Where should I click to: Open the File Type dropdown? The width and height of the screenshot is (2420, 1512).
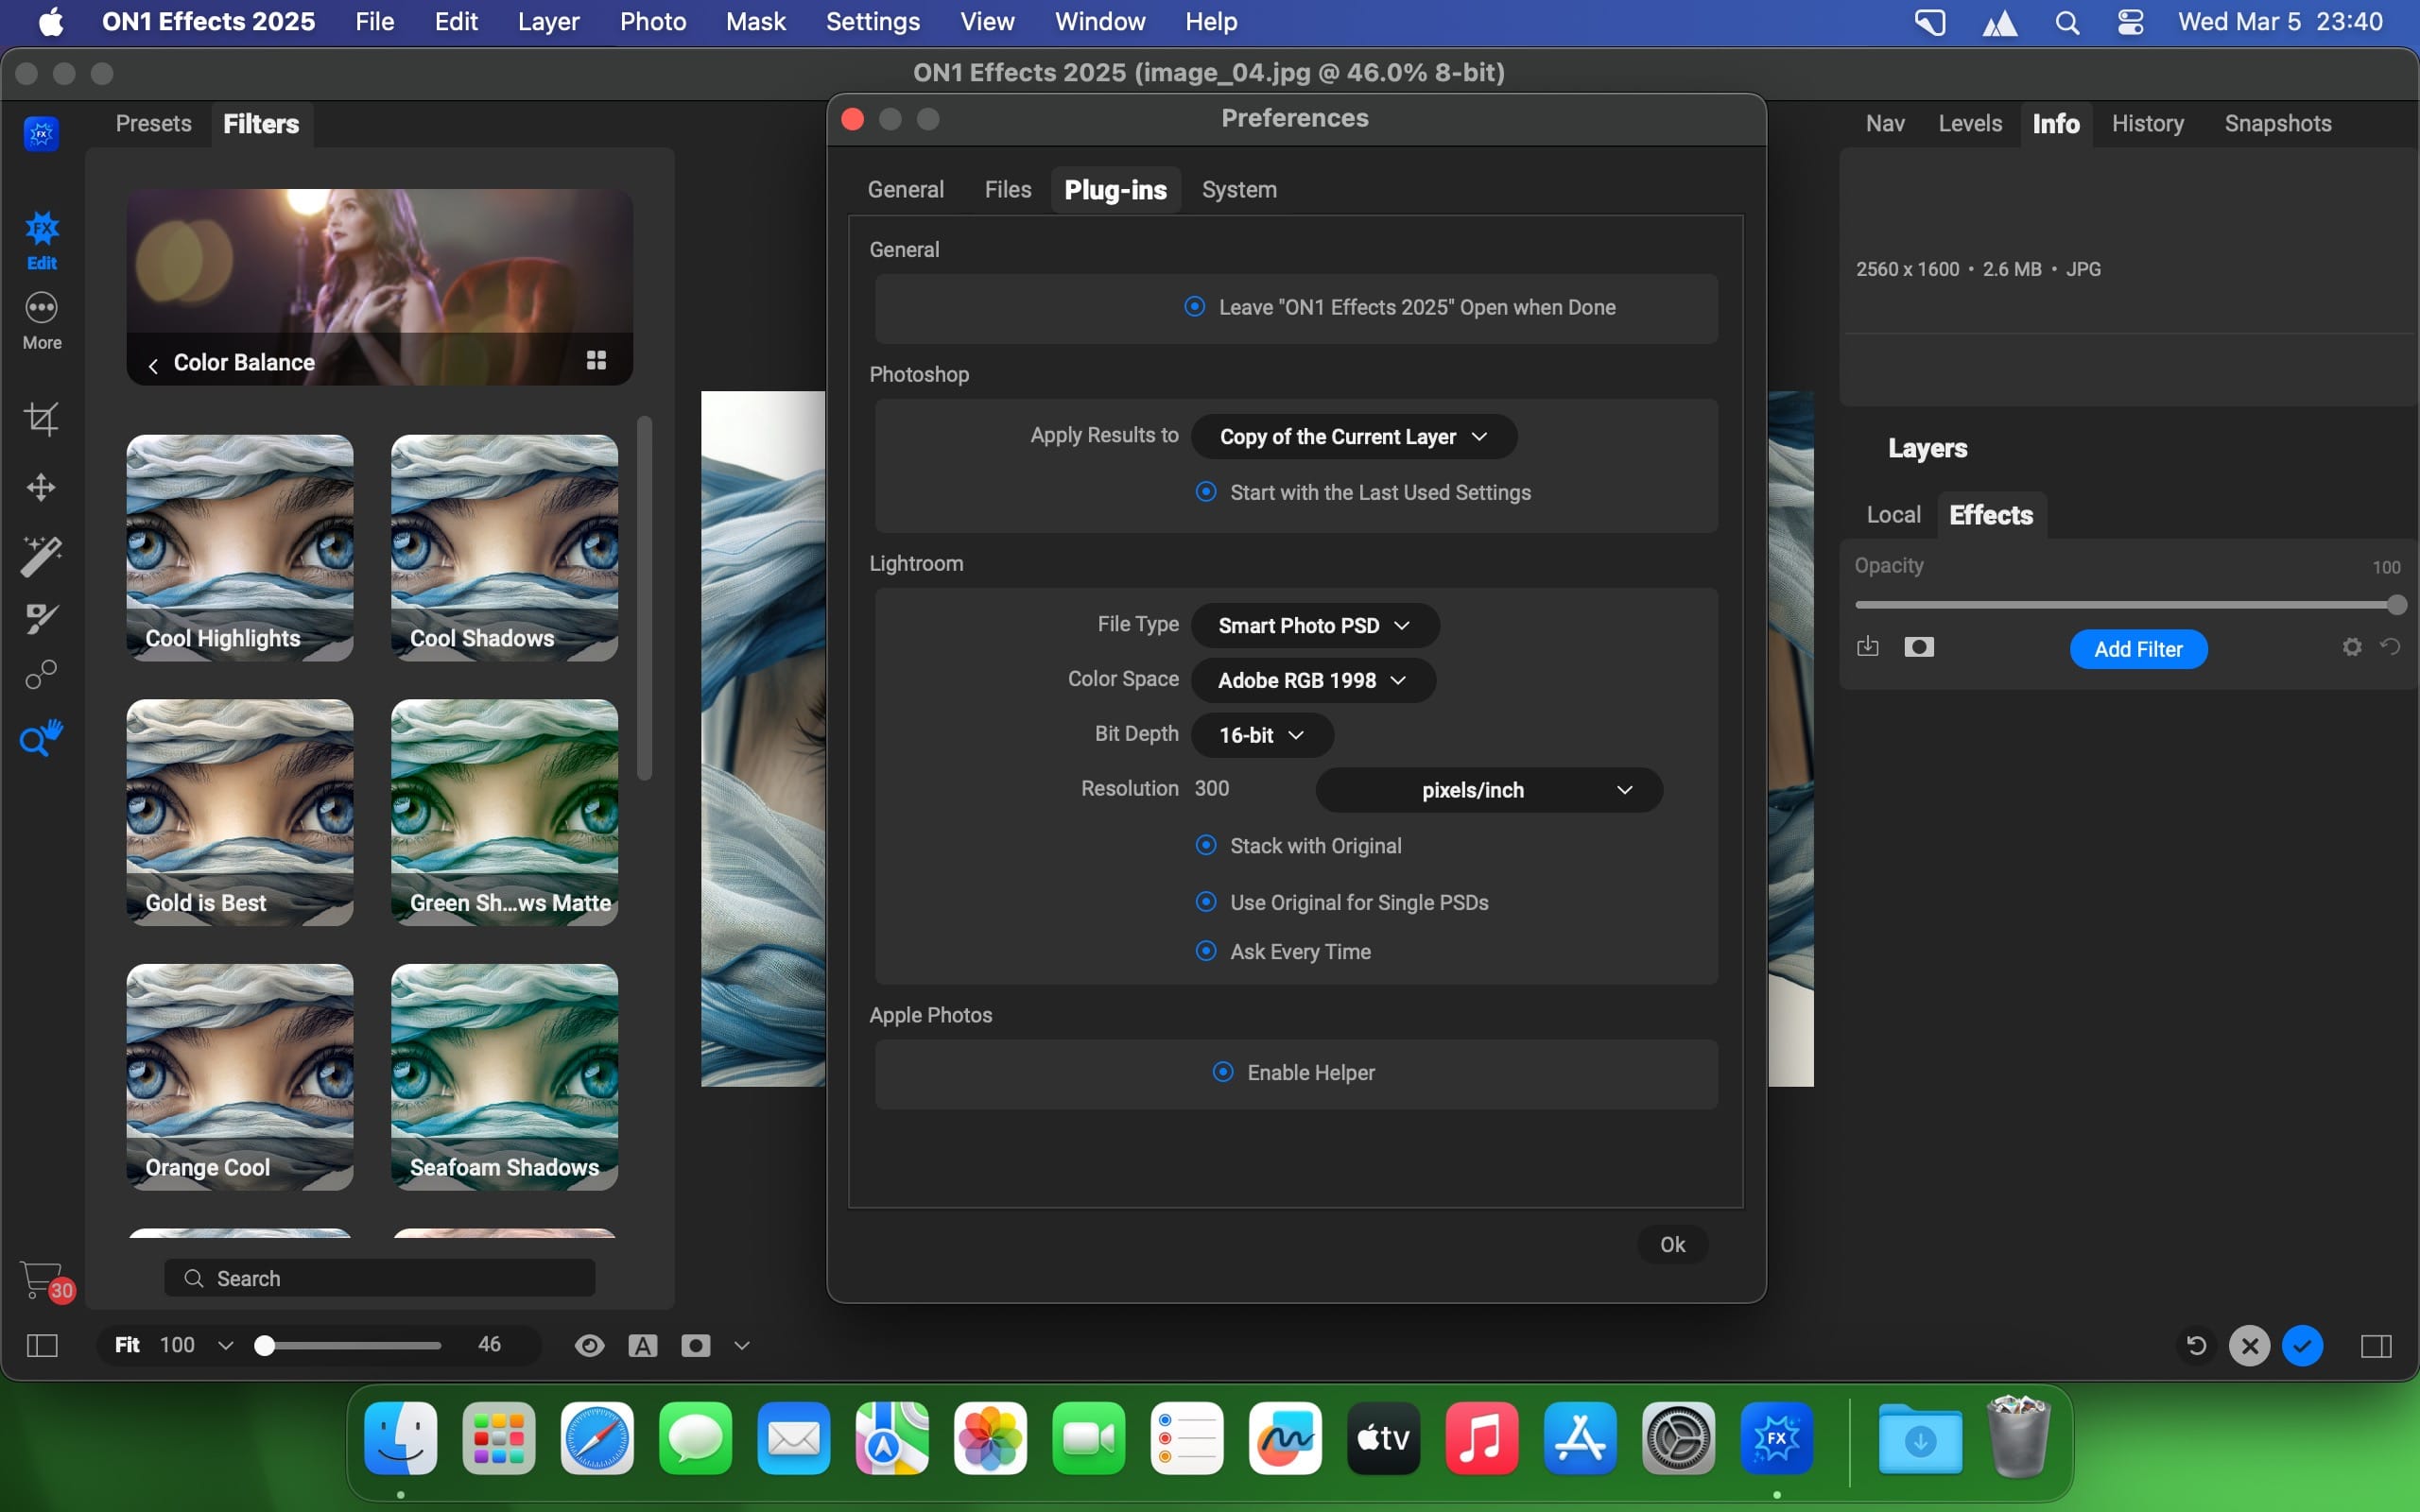(1314, 626)
